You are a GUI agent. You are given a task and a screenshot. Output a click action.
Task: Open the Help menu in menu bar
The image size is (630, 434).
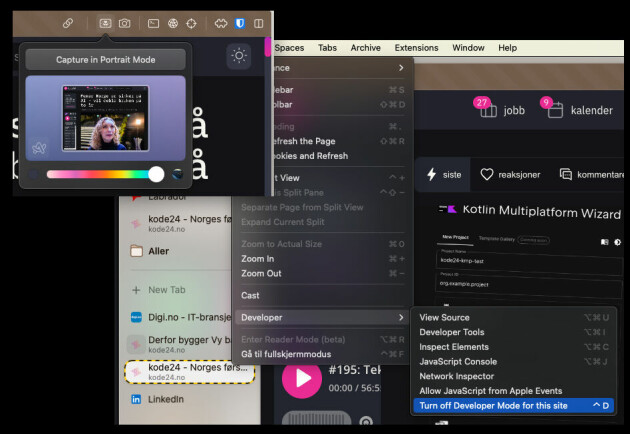507,48
